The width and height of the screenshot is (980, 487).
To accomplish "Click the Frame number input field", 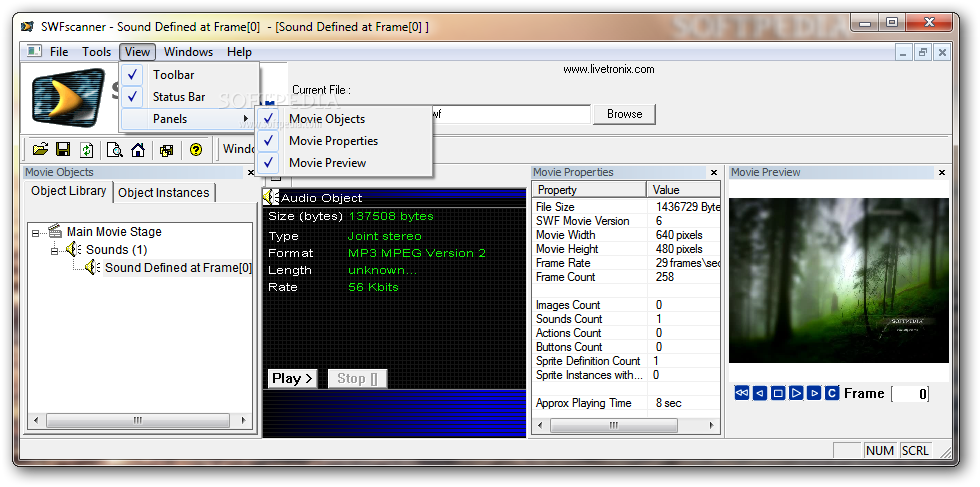I will [x=910, y=394].
